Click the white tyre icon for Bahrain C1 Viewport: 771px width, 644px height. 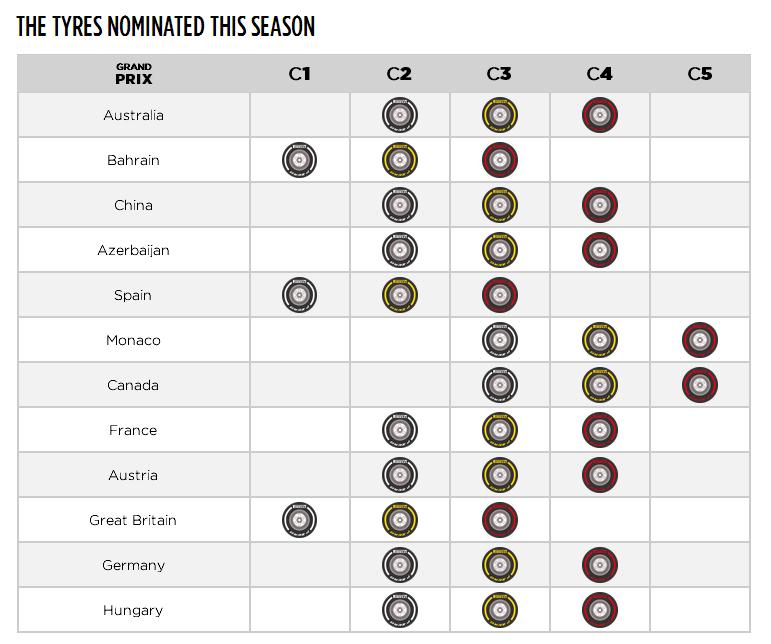click(x=299, y=161)
